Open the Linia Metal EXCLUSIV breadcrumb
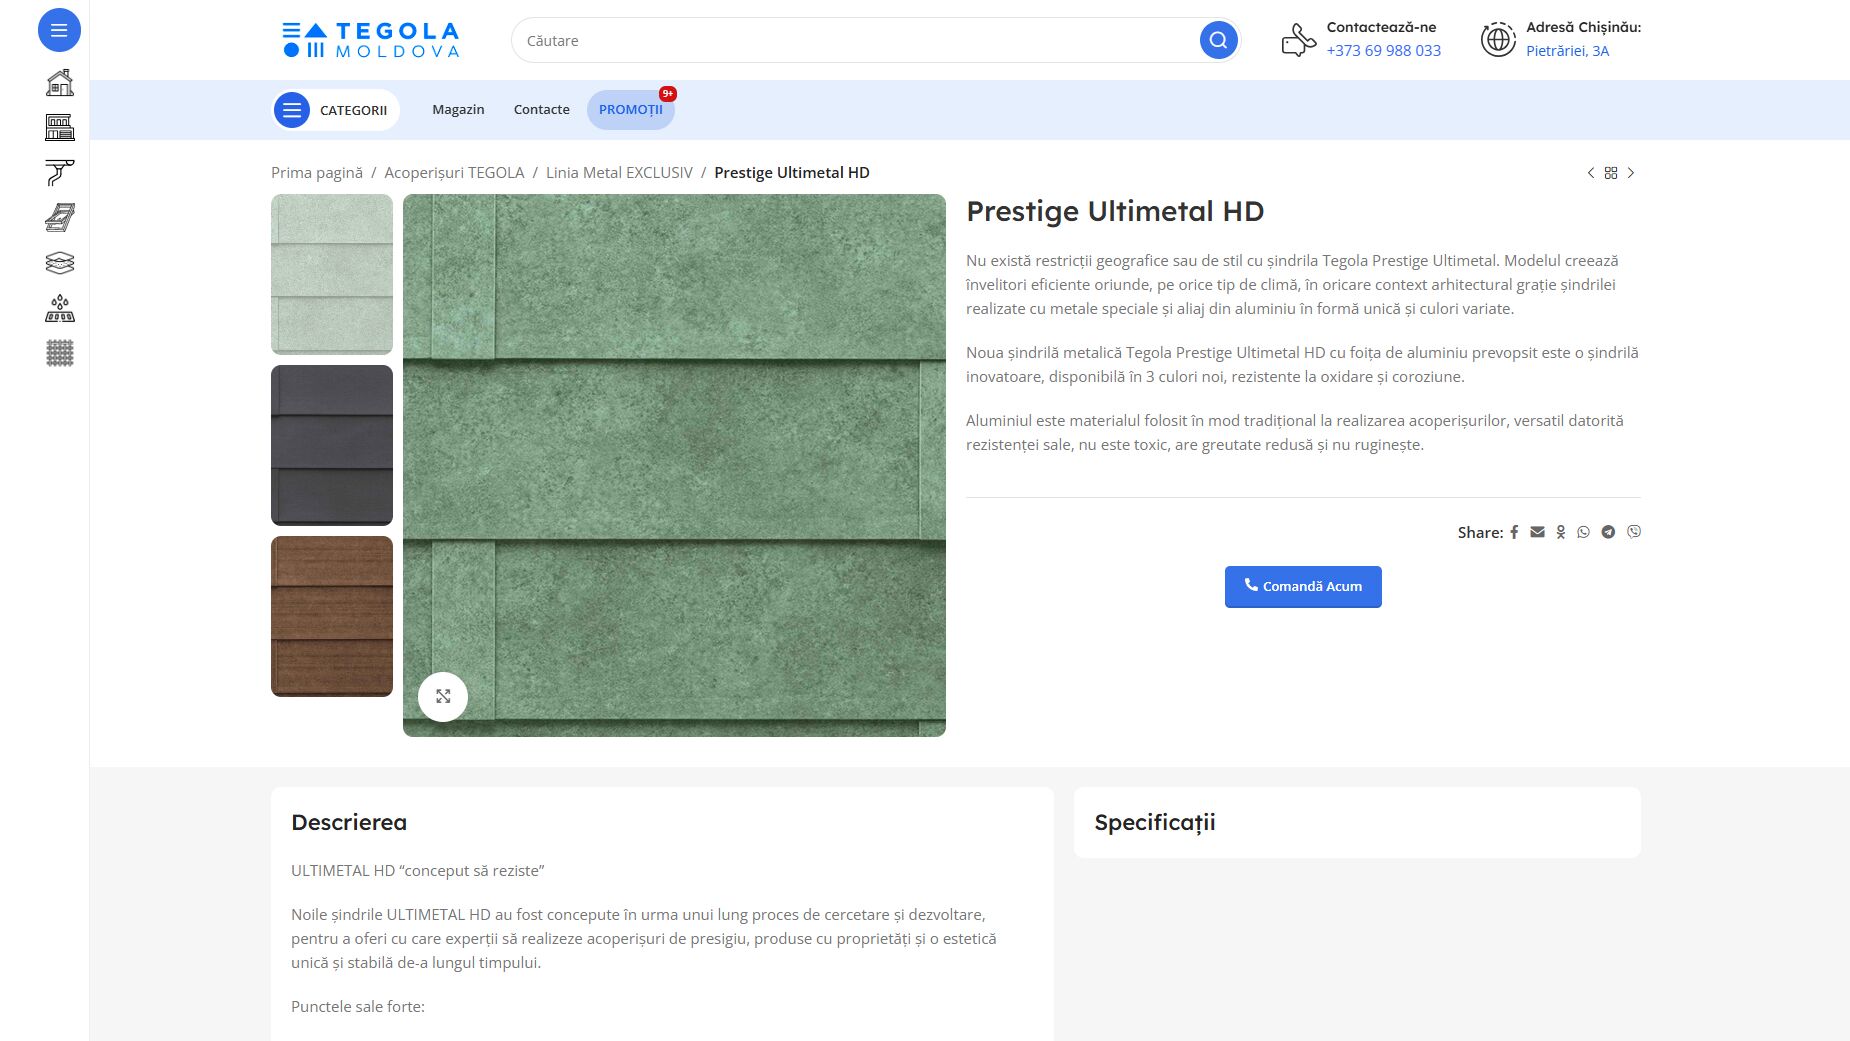Viewport: 1850px width, 1041px height. 619,173
